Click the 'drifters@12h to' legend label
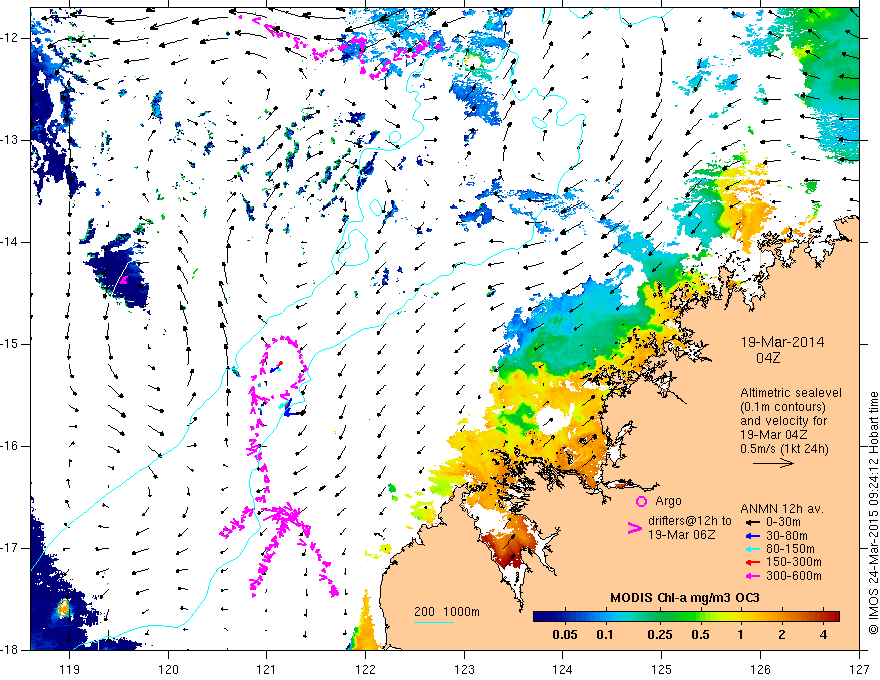The height and width of the screenshot is (680, 880). pyautogui.click(x=690, y=521)
